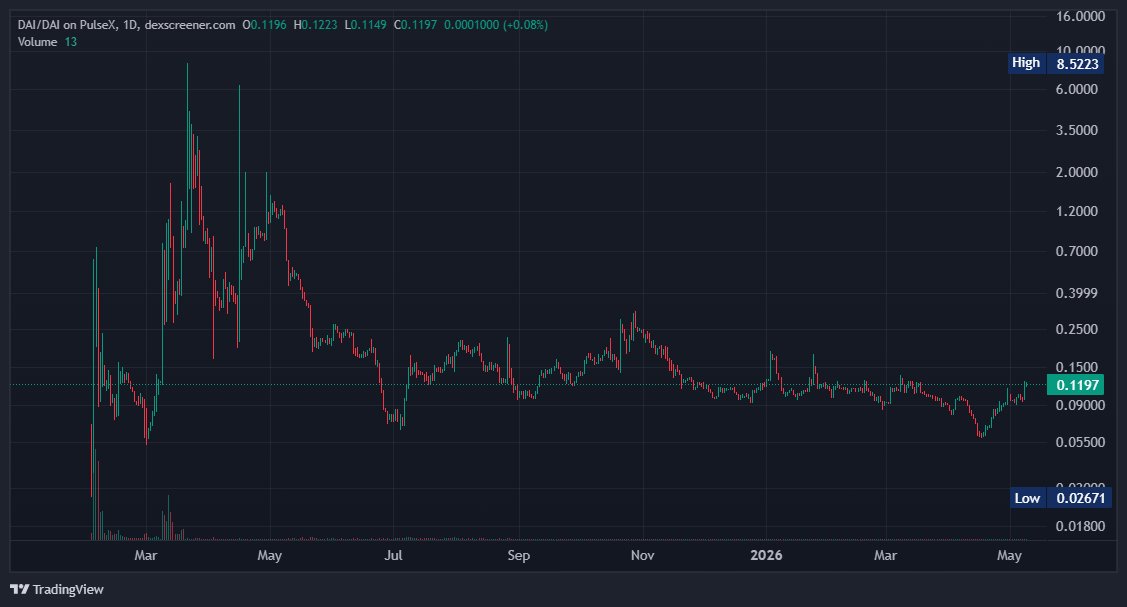Image resolution: width=1127 pixels, height=607 pixels.
Task: Click the Volume indicator label
Action: (37, 42)
